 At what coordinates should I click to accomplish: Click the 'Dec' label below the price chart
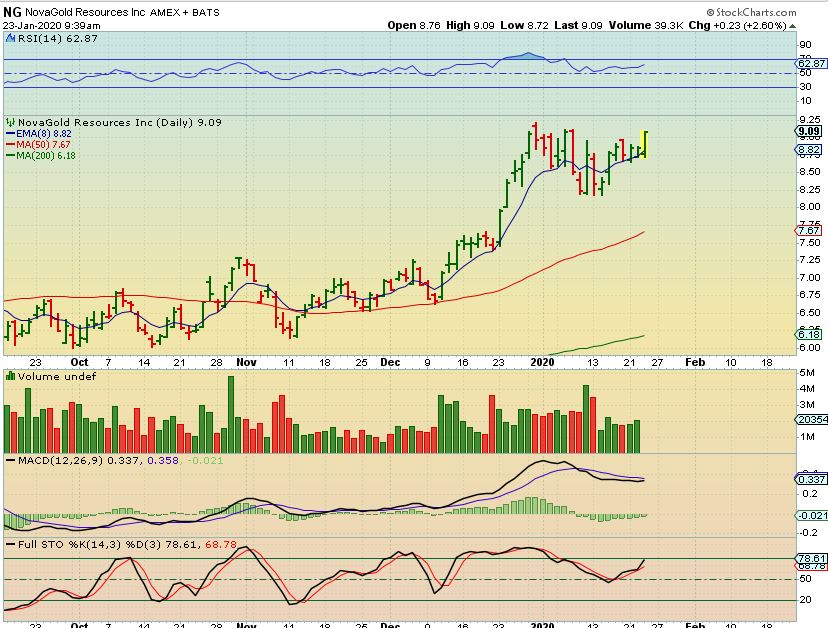(390, 362)
